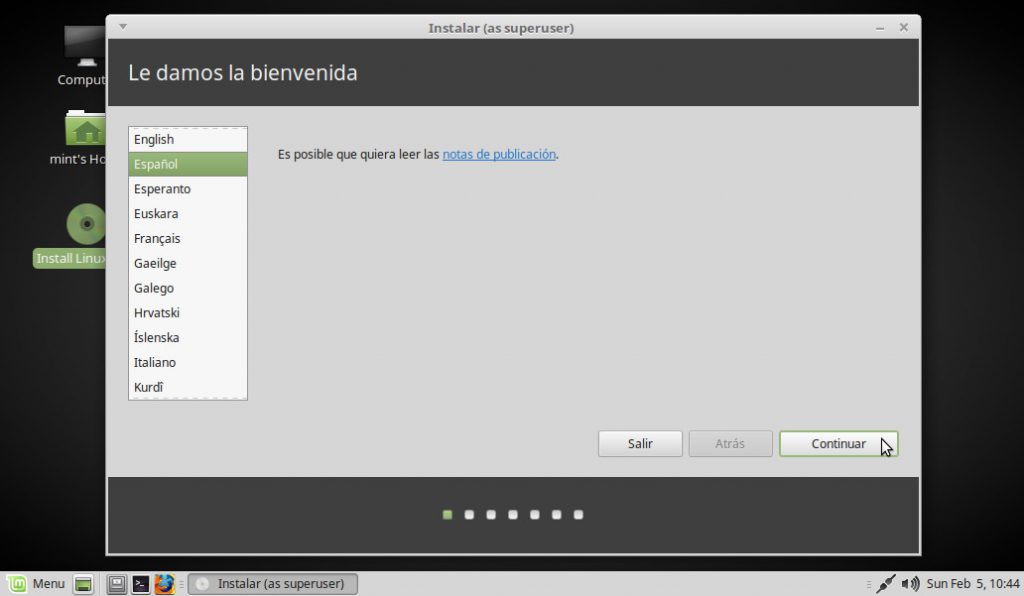Open the calendar from the panel clock
This screenshot has width=1024, height=596.
(x=972, y=584)
